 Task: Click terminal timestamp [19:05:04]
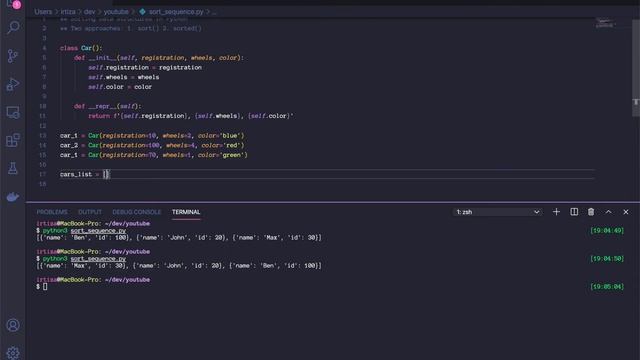tap(607, 287)
